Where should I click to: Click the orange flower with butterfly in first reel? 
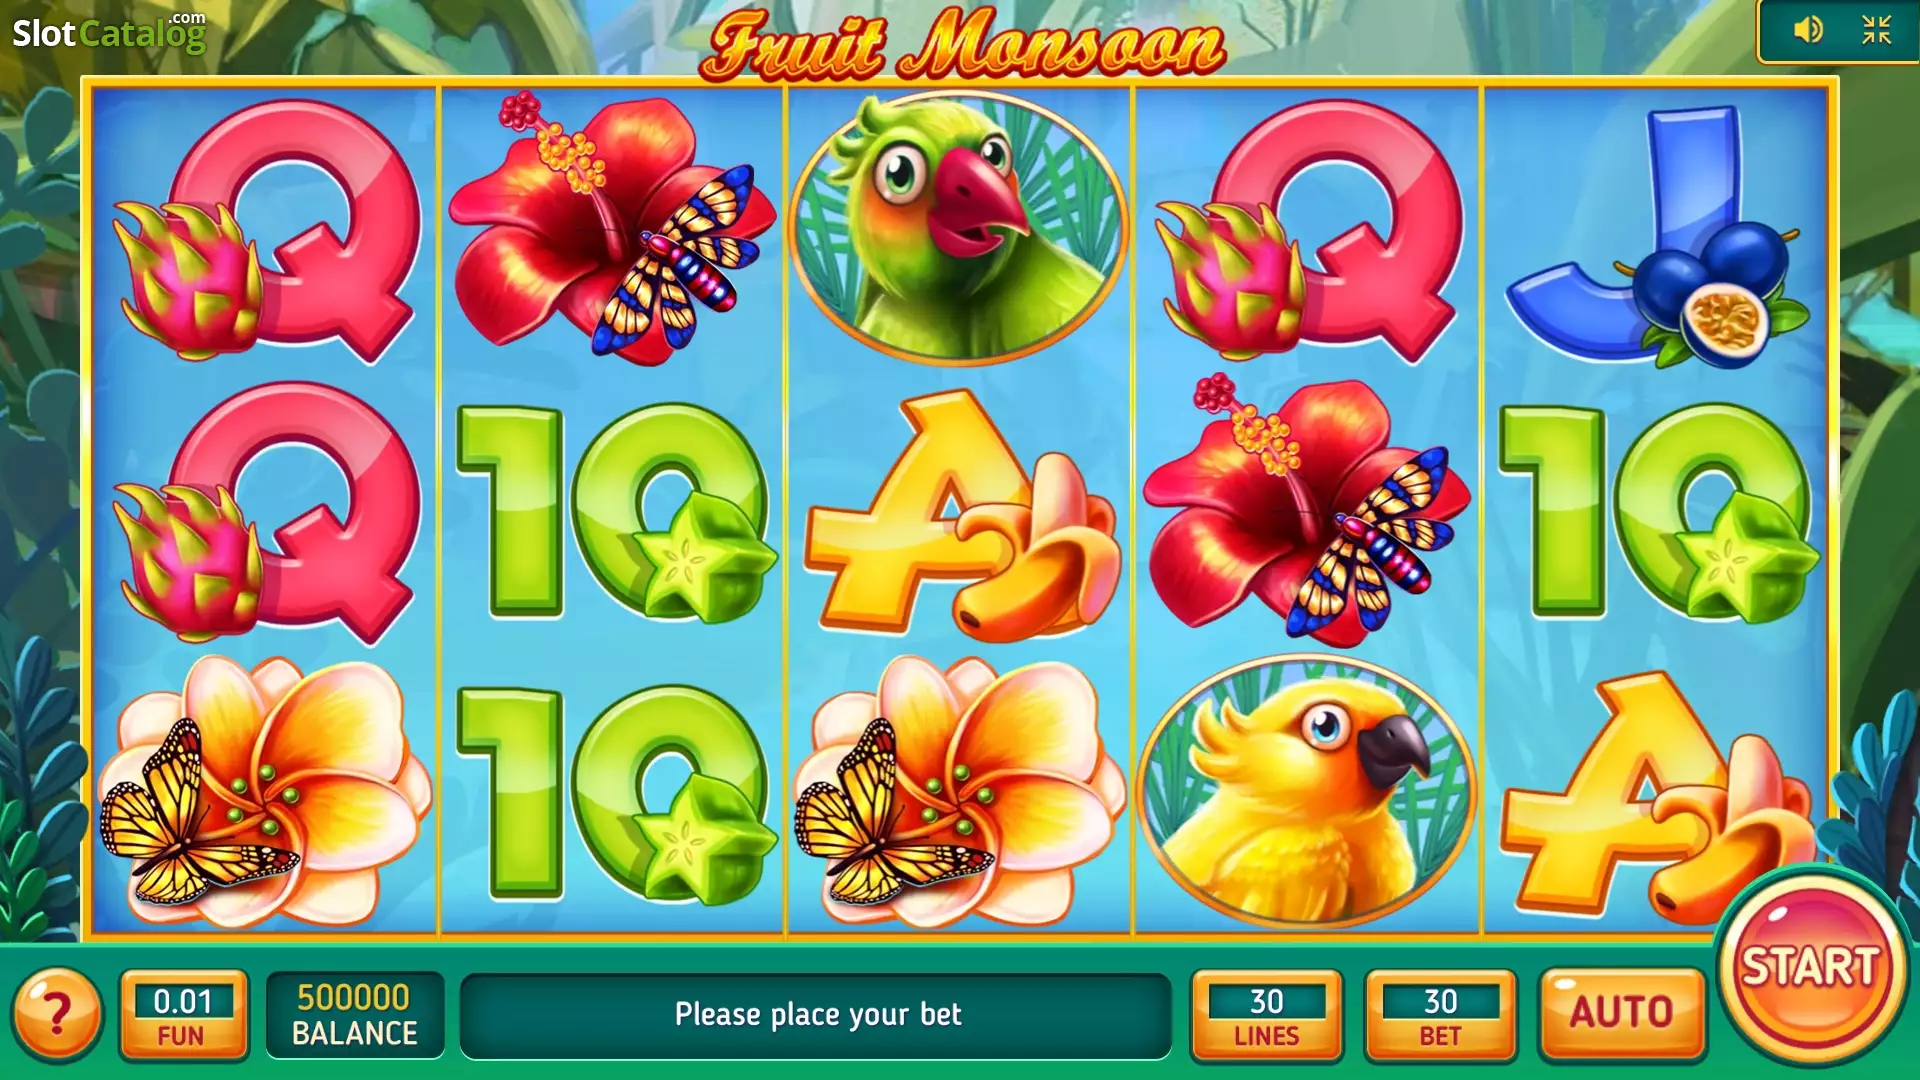264,790
